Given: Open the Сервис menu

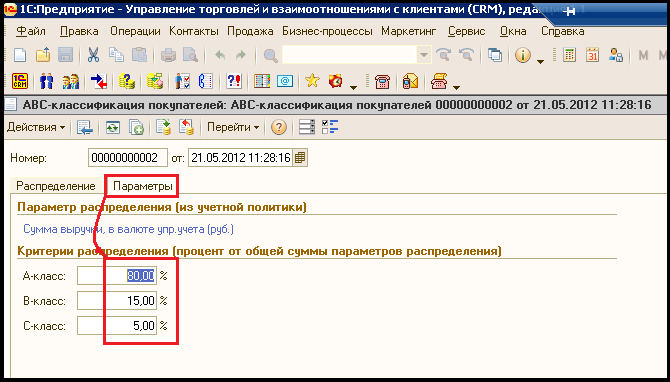Looking at the screenshot, I should [x=467, y=31].
